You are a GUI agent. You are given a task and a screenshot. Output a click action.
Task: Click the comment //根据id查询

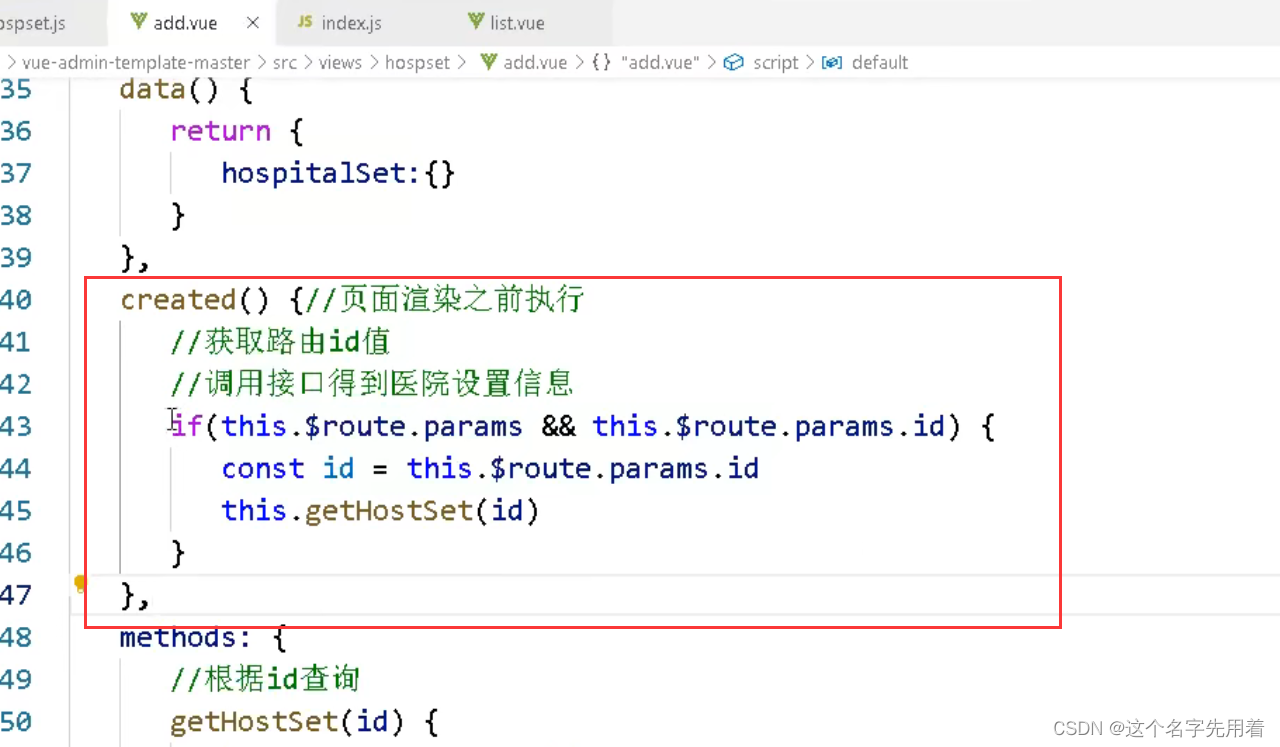click(x=265, y=679)
